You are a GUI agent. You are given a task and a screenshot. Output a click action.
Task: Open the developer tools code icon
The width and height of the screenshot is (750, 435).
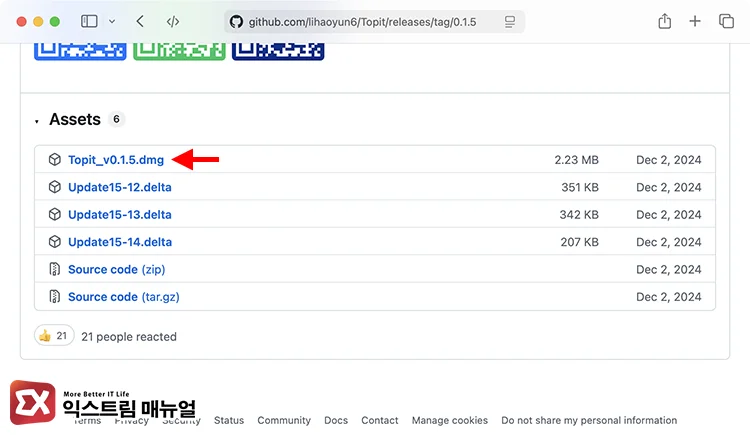pos(173,21)
